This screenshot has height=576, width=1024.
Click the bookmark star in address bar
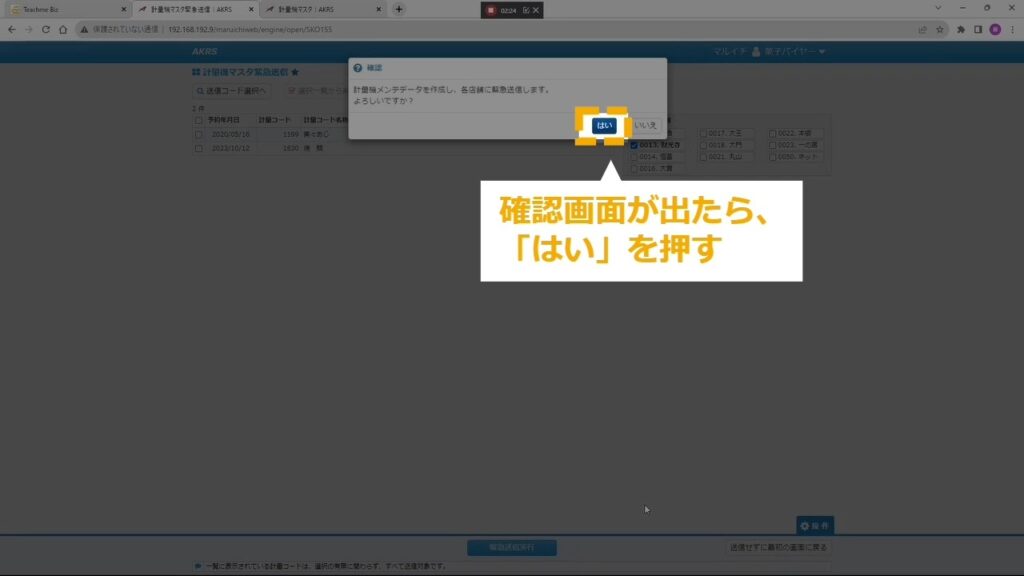939,30
